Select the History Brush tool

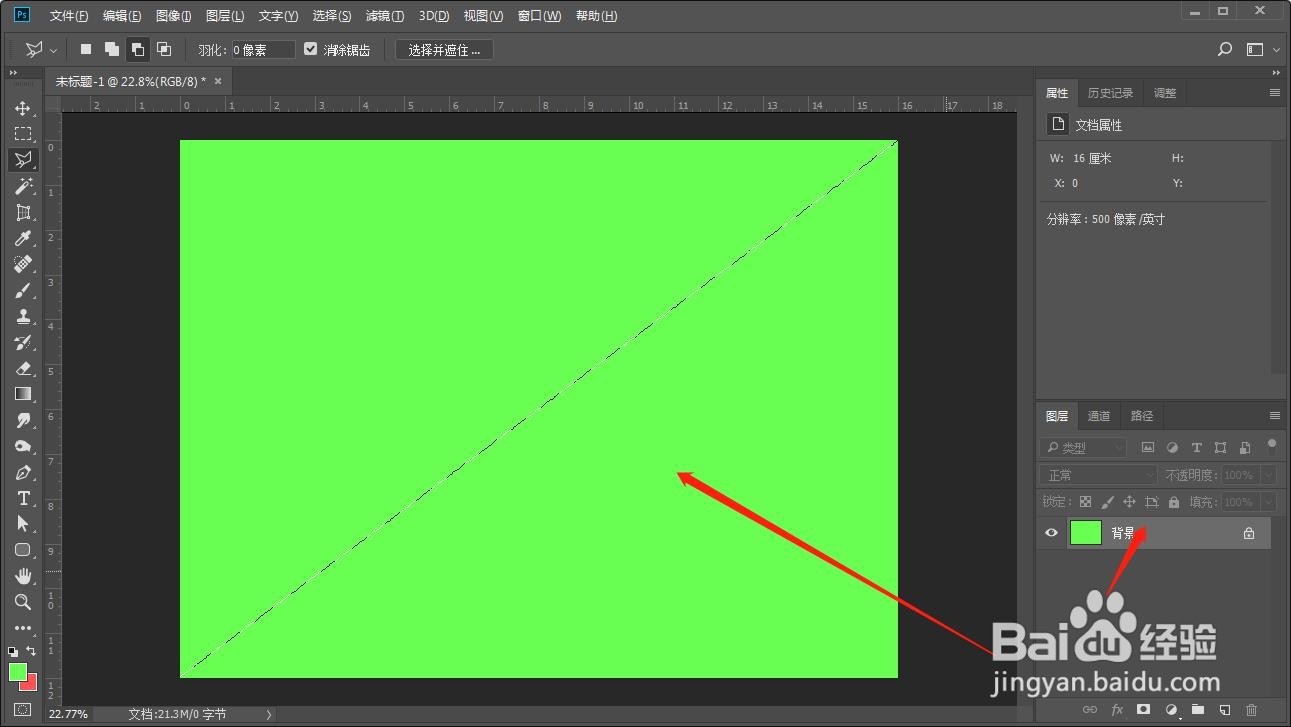[23, 342]
